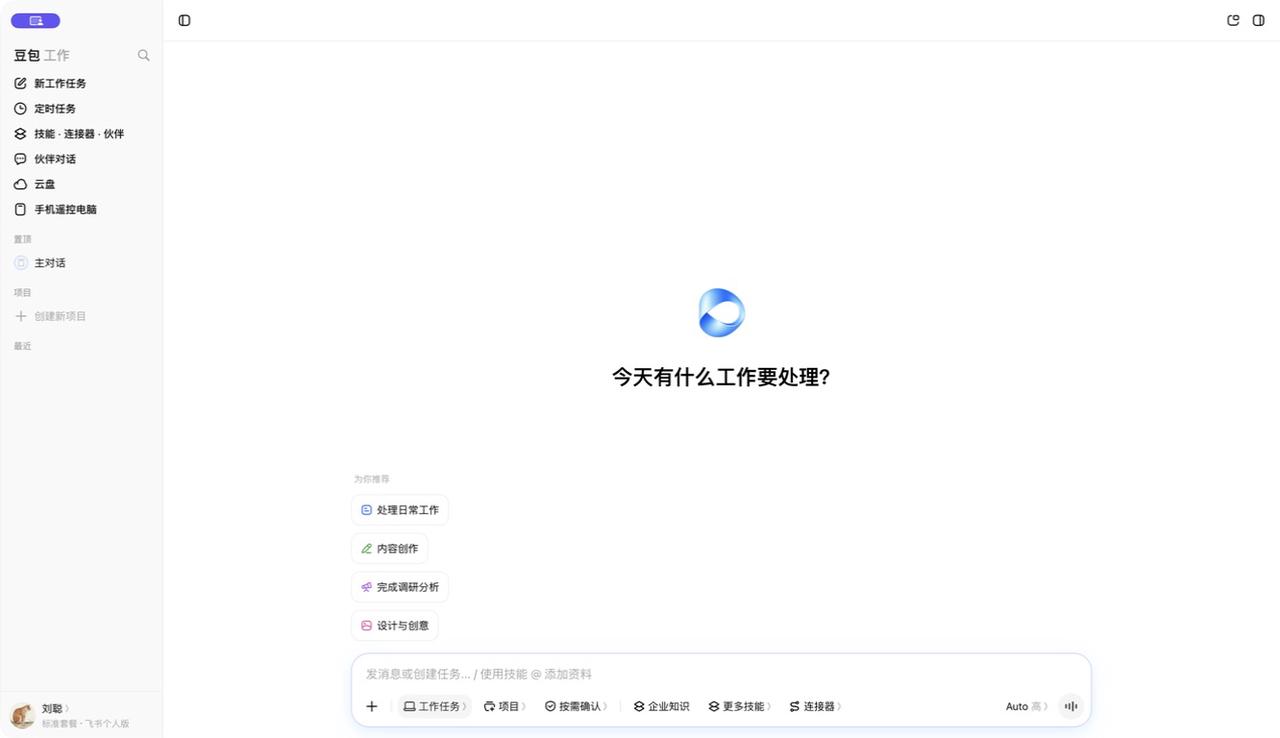Open the top-right window-with-badge icon
1280x738 pixels.
click(x=1233, y=20)
